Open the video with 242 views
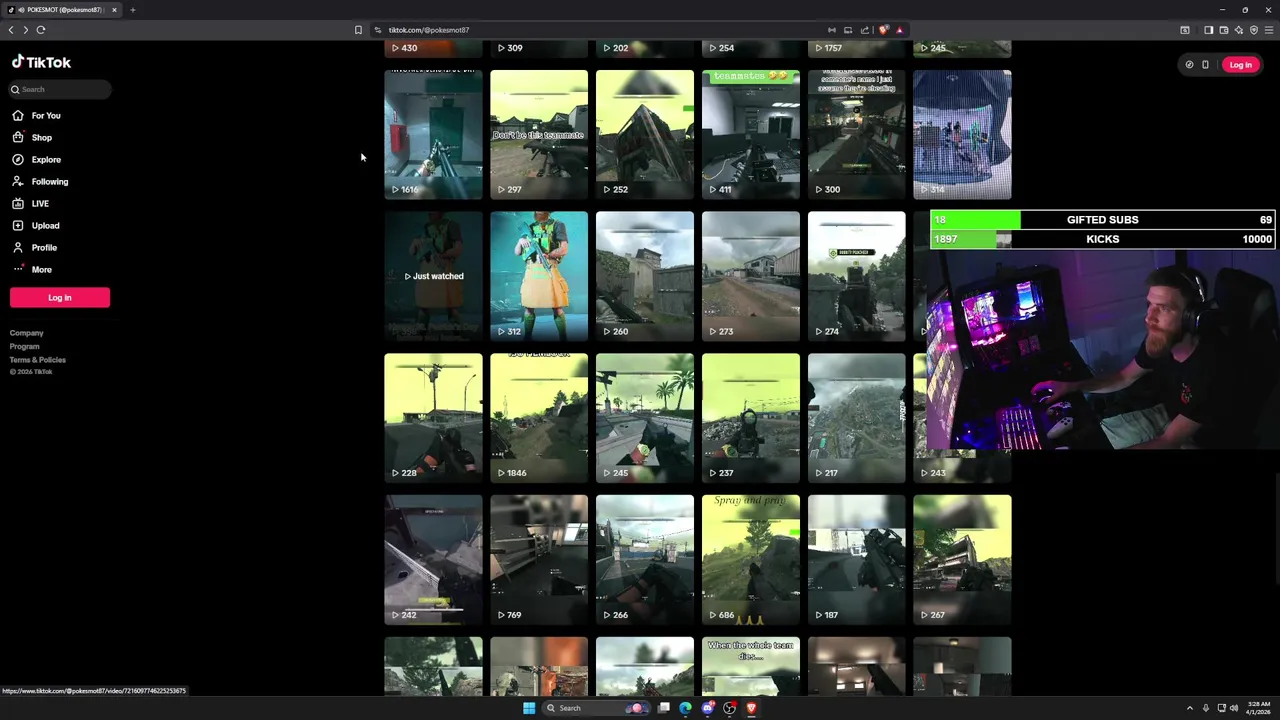This screenshot has width=1280, height=720. click(433, 560)
